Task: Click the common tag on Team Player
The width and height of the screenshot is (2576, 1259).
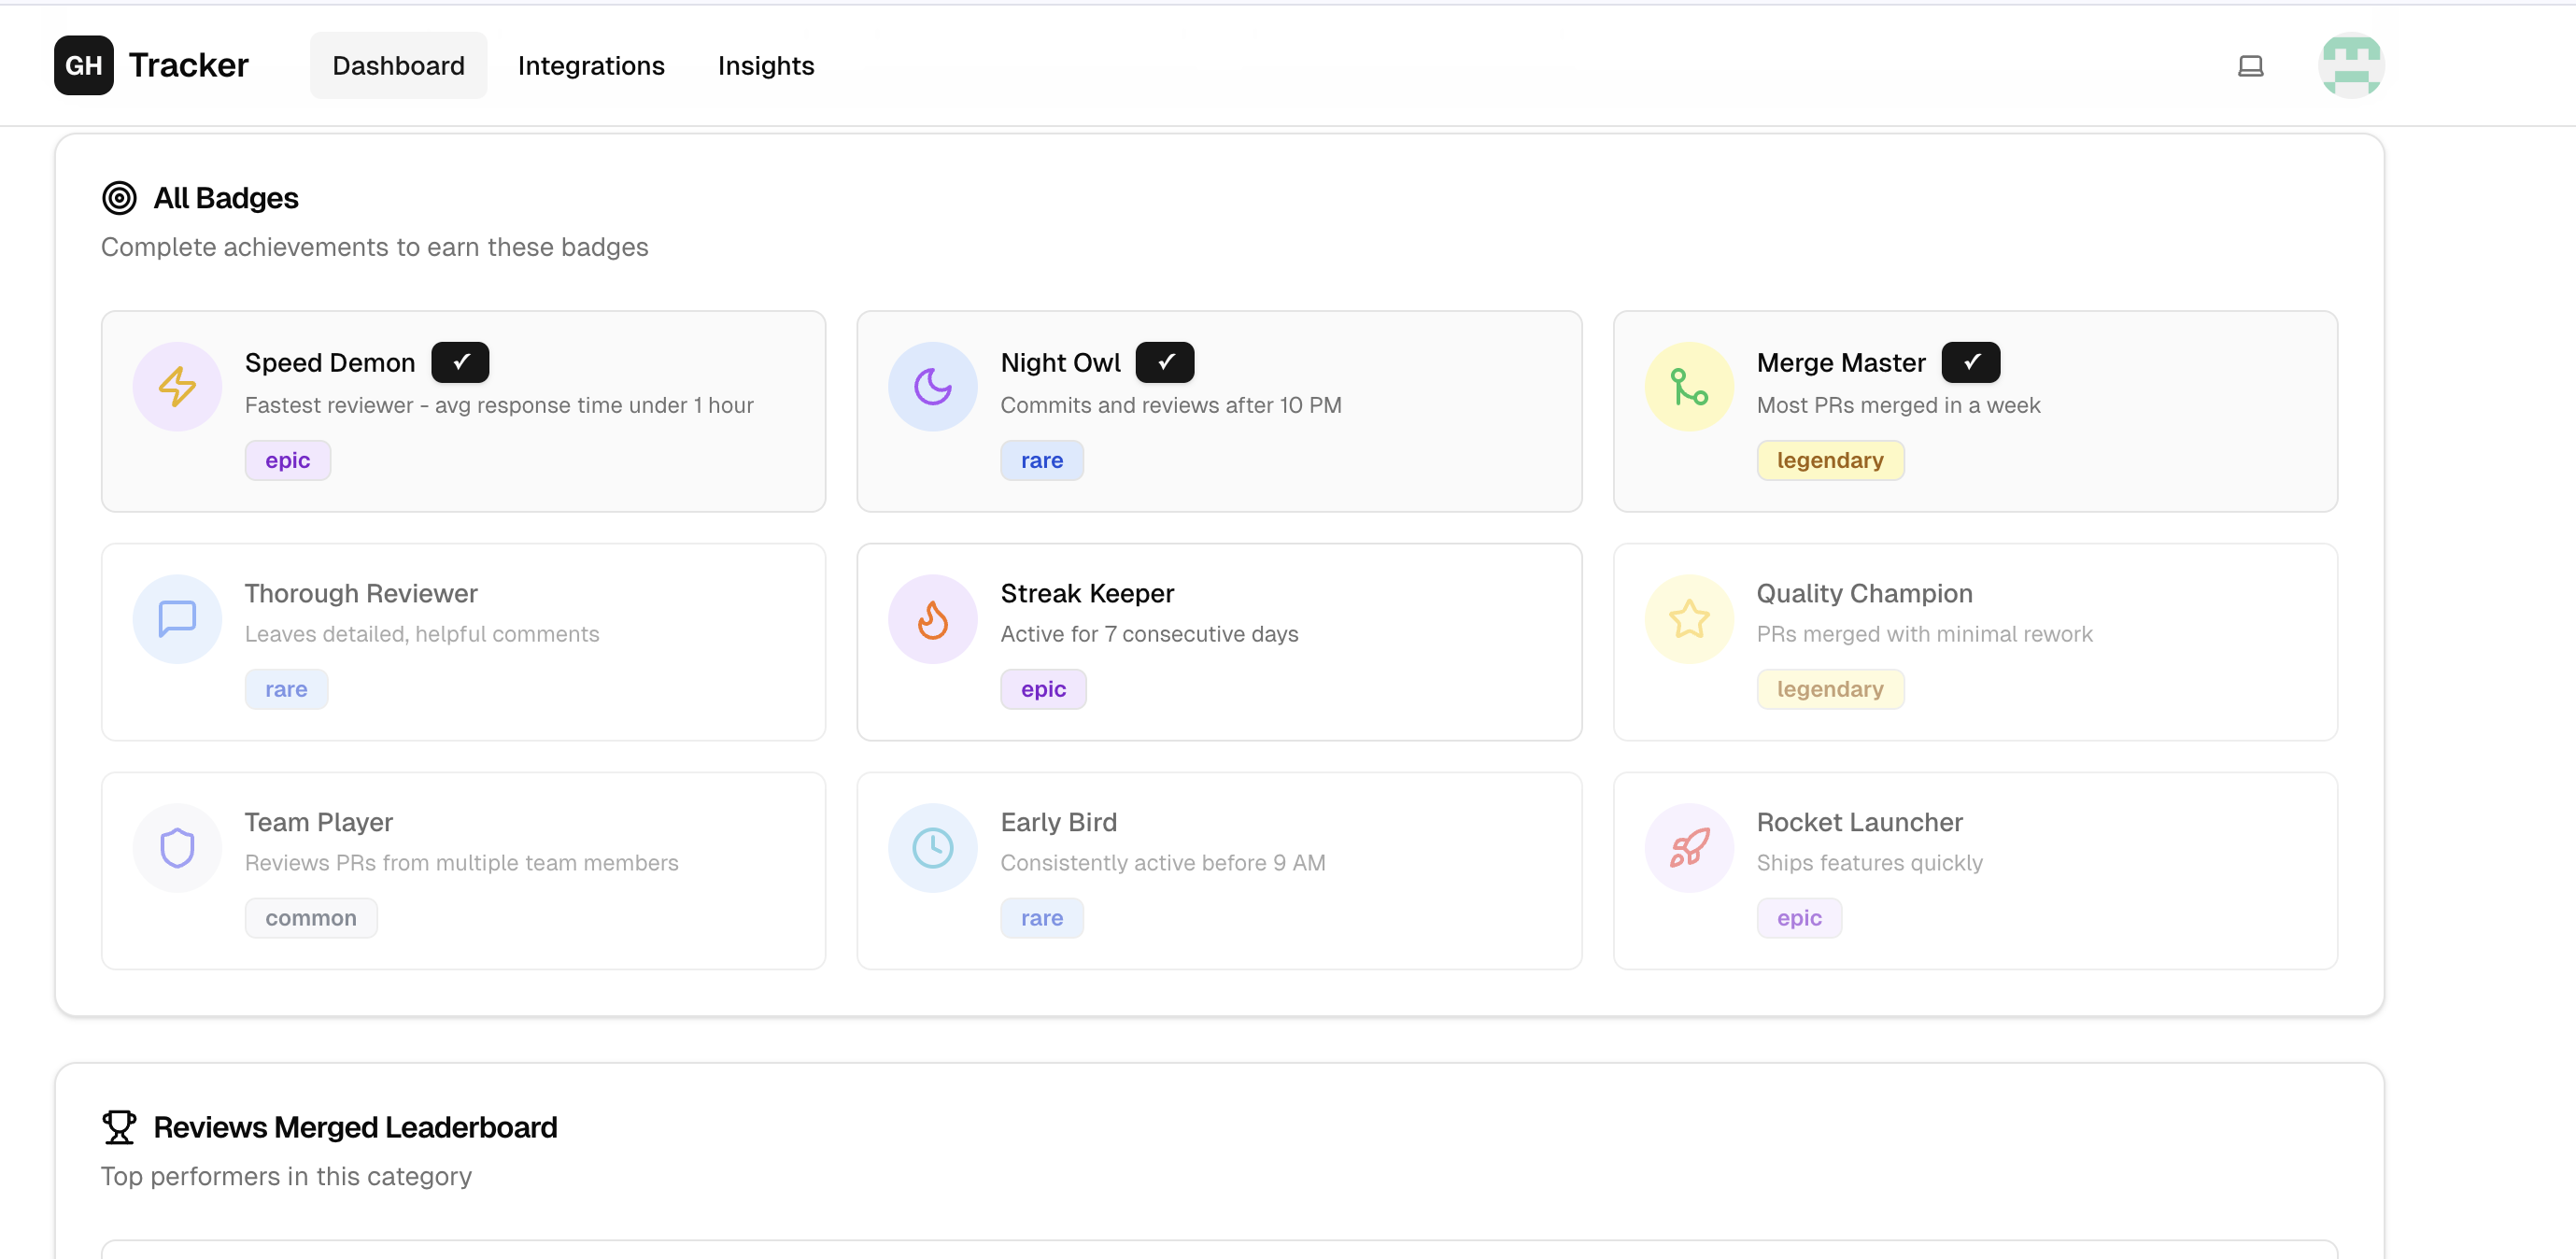Action: coord(310,917)
